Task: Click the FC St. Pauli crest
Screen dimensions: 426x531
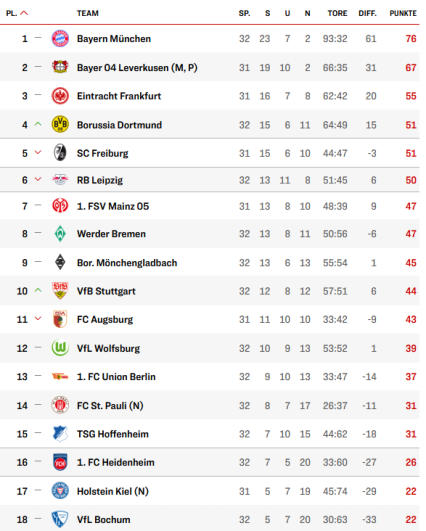Action: click(60, 405)
